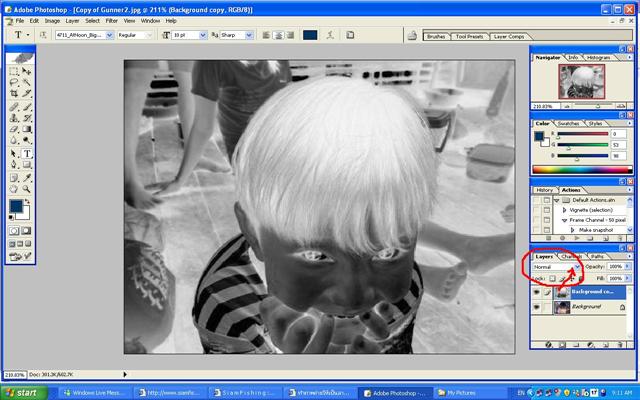Open the layer blend mode Normal dropdown
The height and width of the screenshot is (400, 640).
pyautogui.click(x=577, y=267)
